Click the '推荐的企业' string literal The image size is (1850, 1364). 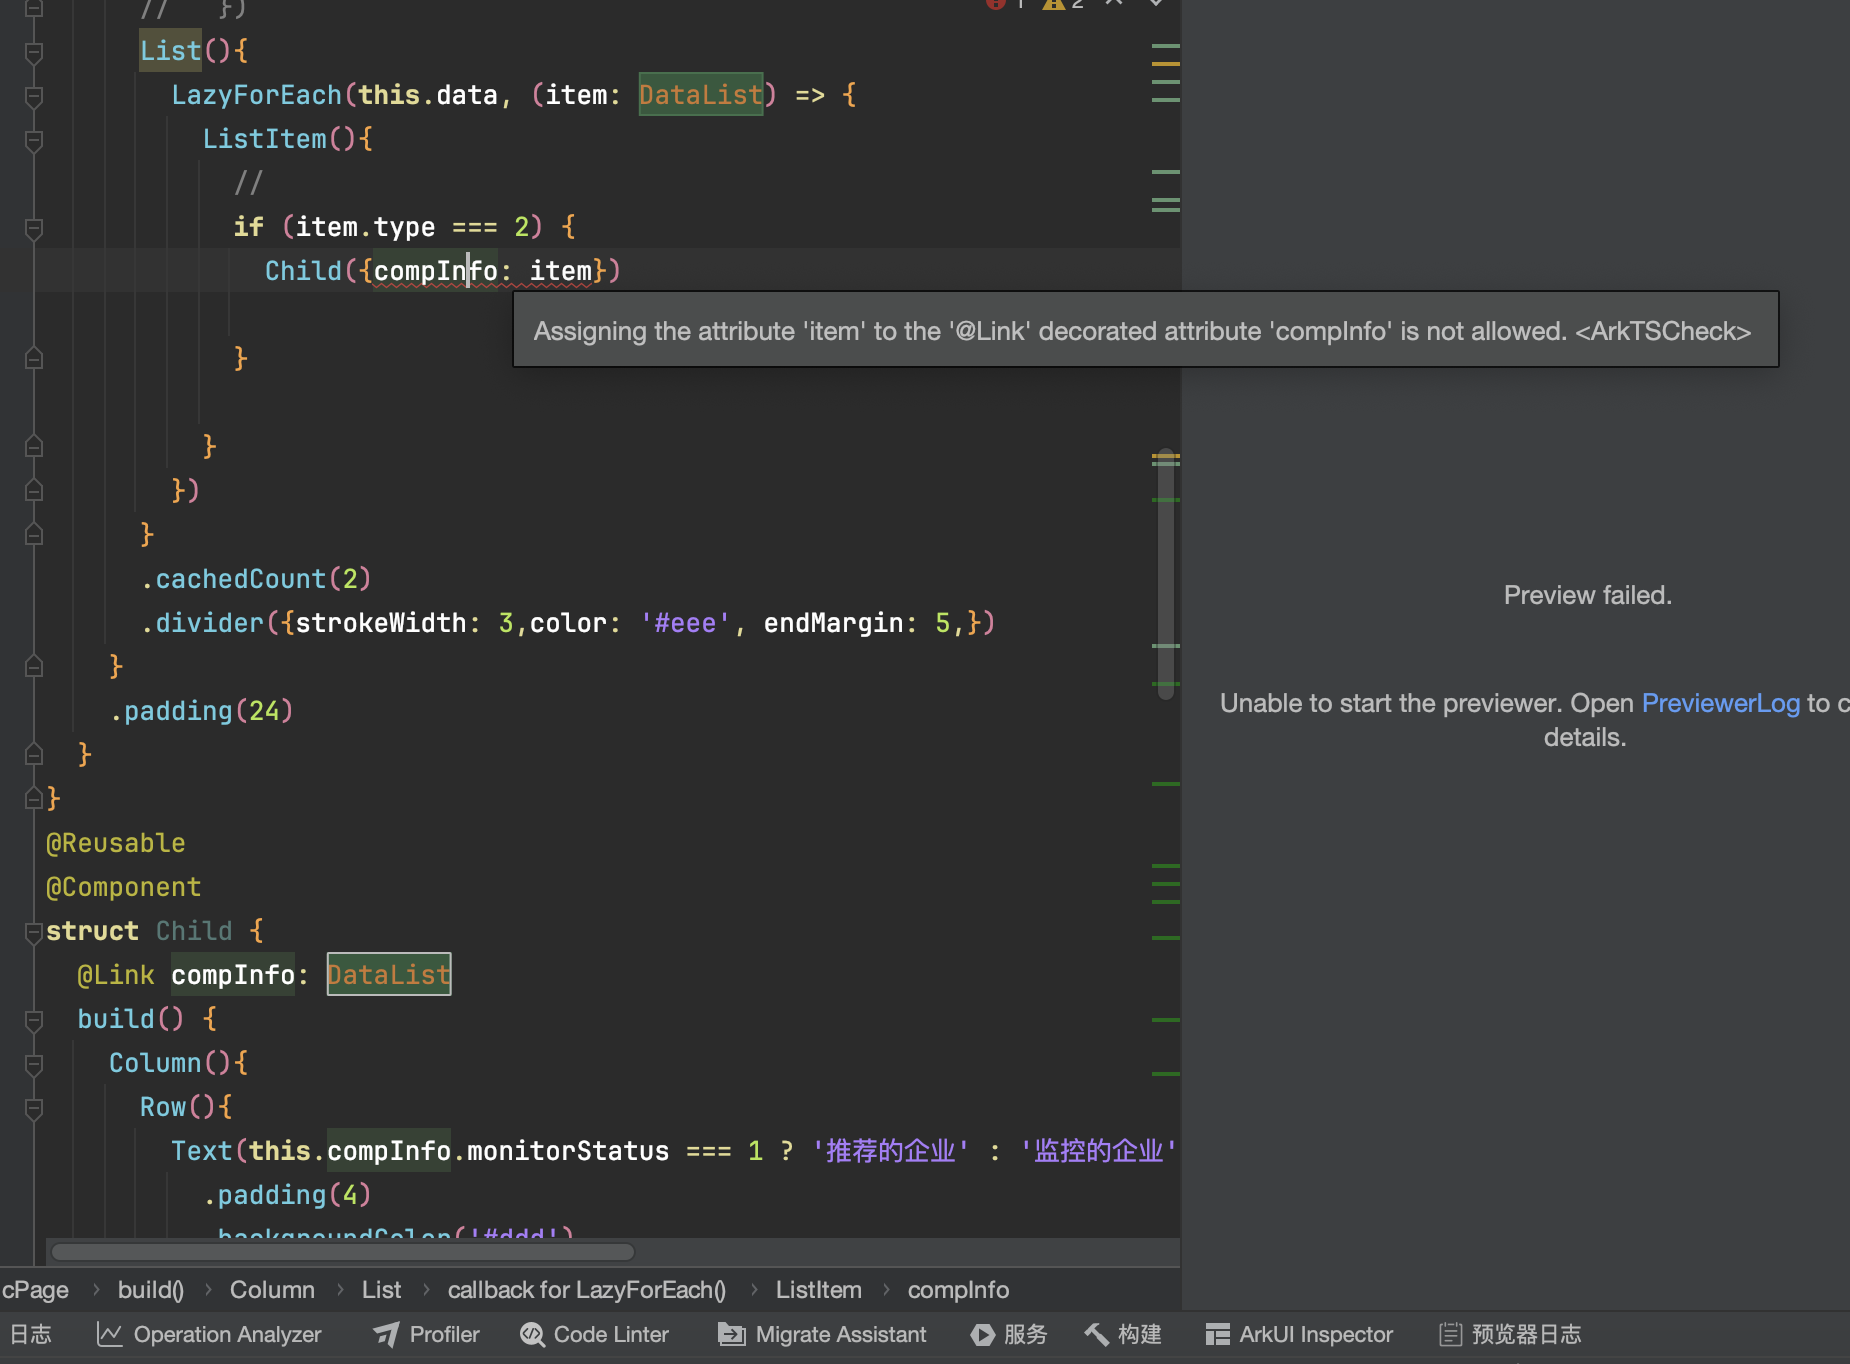coord(890,1151)
